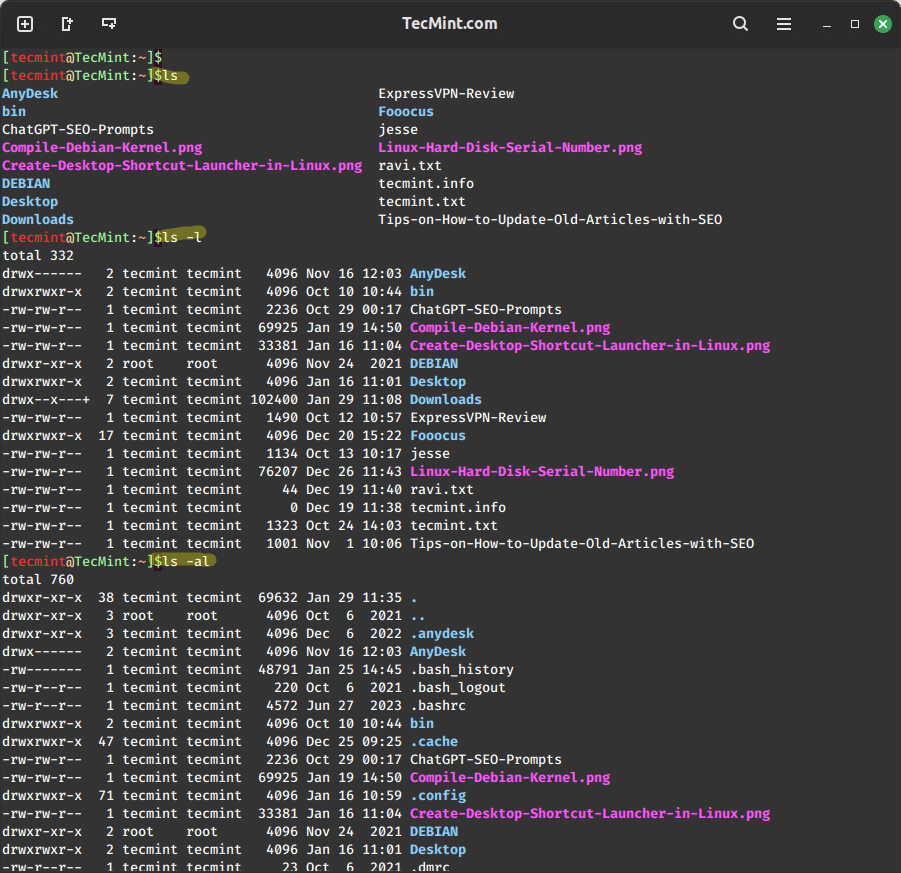Click the TecMint.com window title
This screenshot has height=873, width=901.
[449, 24]
